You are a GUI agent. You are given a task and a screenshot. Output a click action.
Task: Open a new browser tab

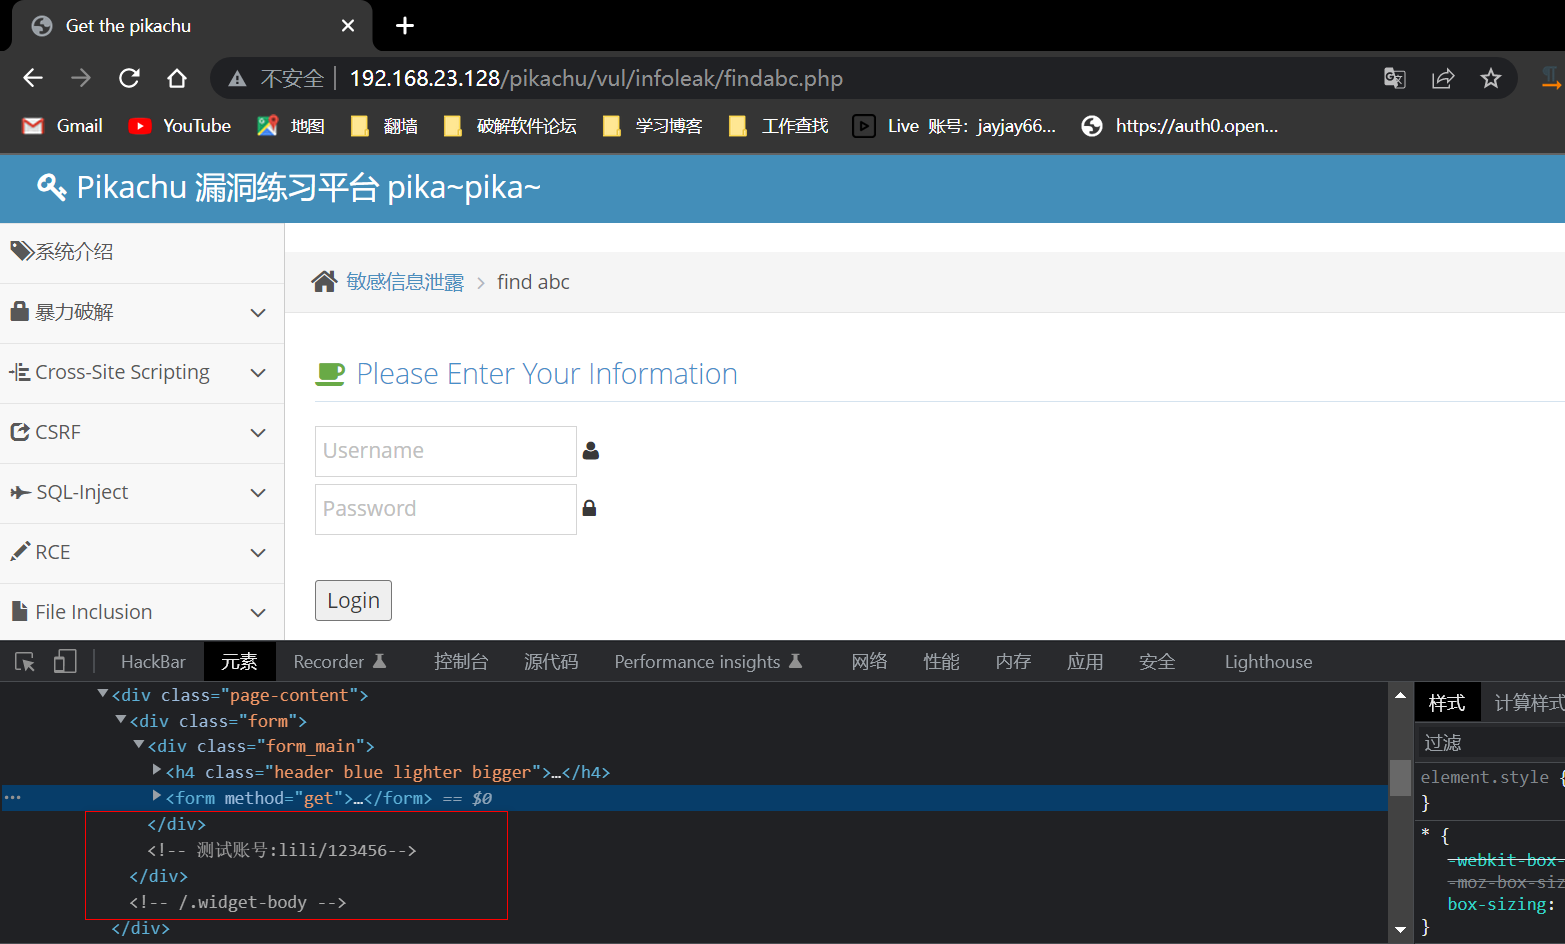pos(405,26)
